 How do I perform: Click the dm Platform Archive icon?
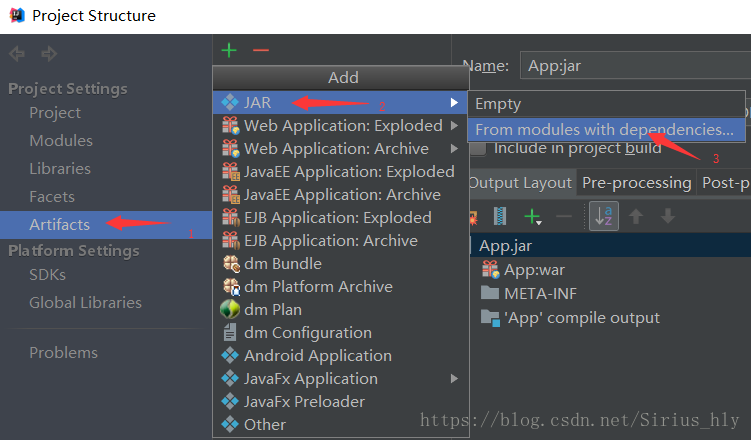231,286
